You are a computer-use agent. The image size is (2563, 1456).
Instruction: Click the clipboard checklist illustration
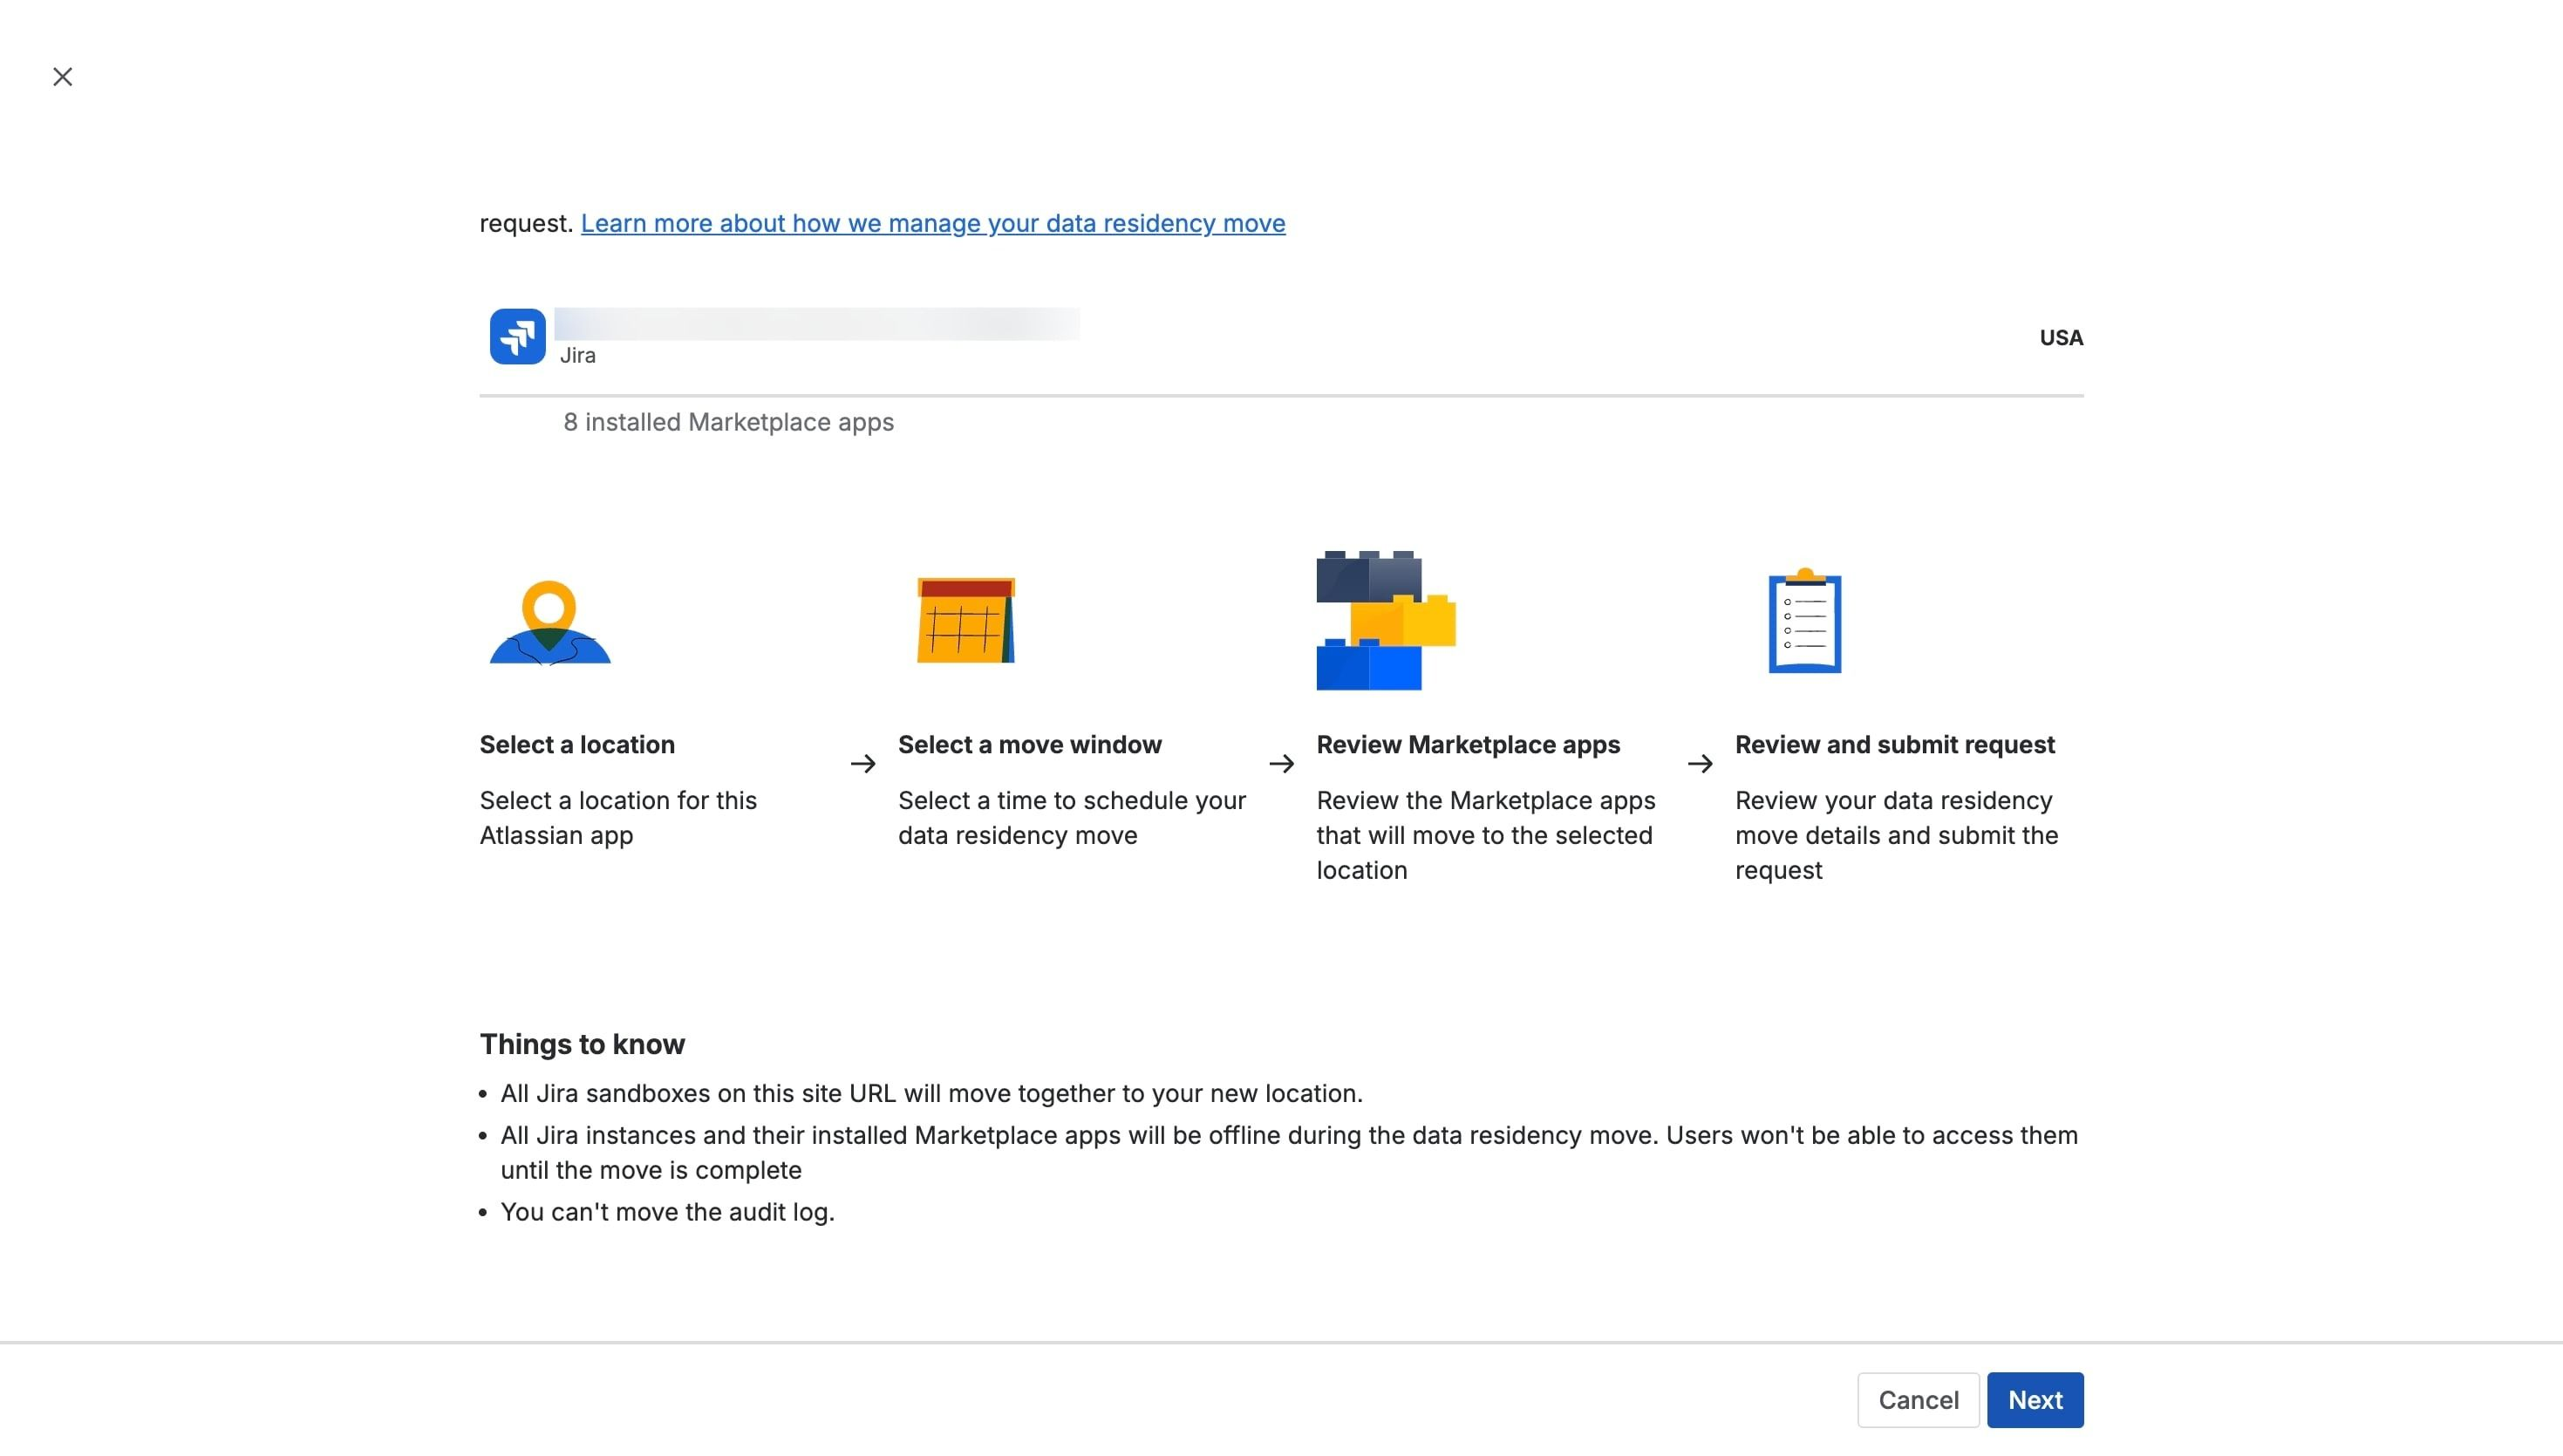(x=1804, y=620)
